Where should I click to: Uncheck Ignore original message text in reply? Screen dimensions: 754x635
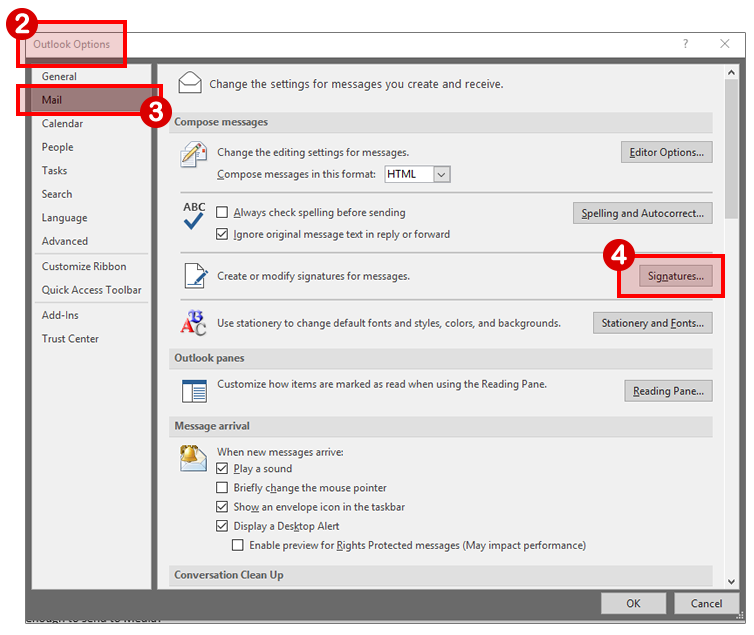pyautogui.click(x=222, y=234)
